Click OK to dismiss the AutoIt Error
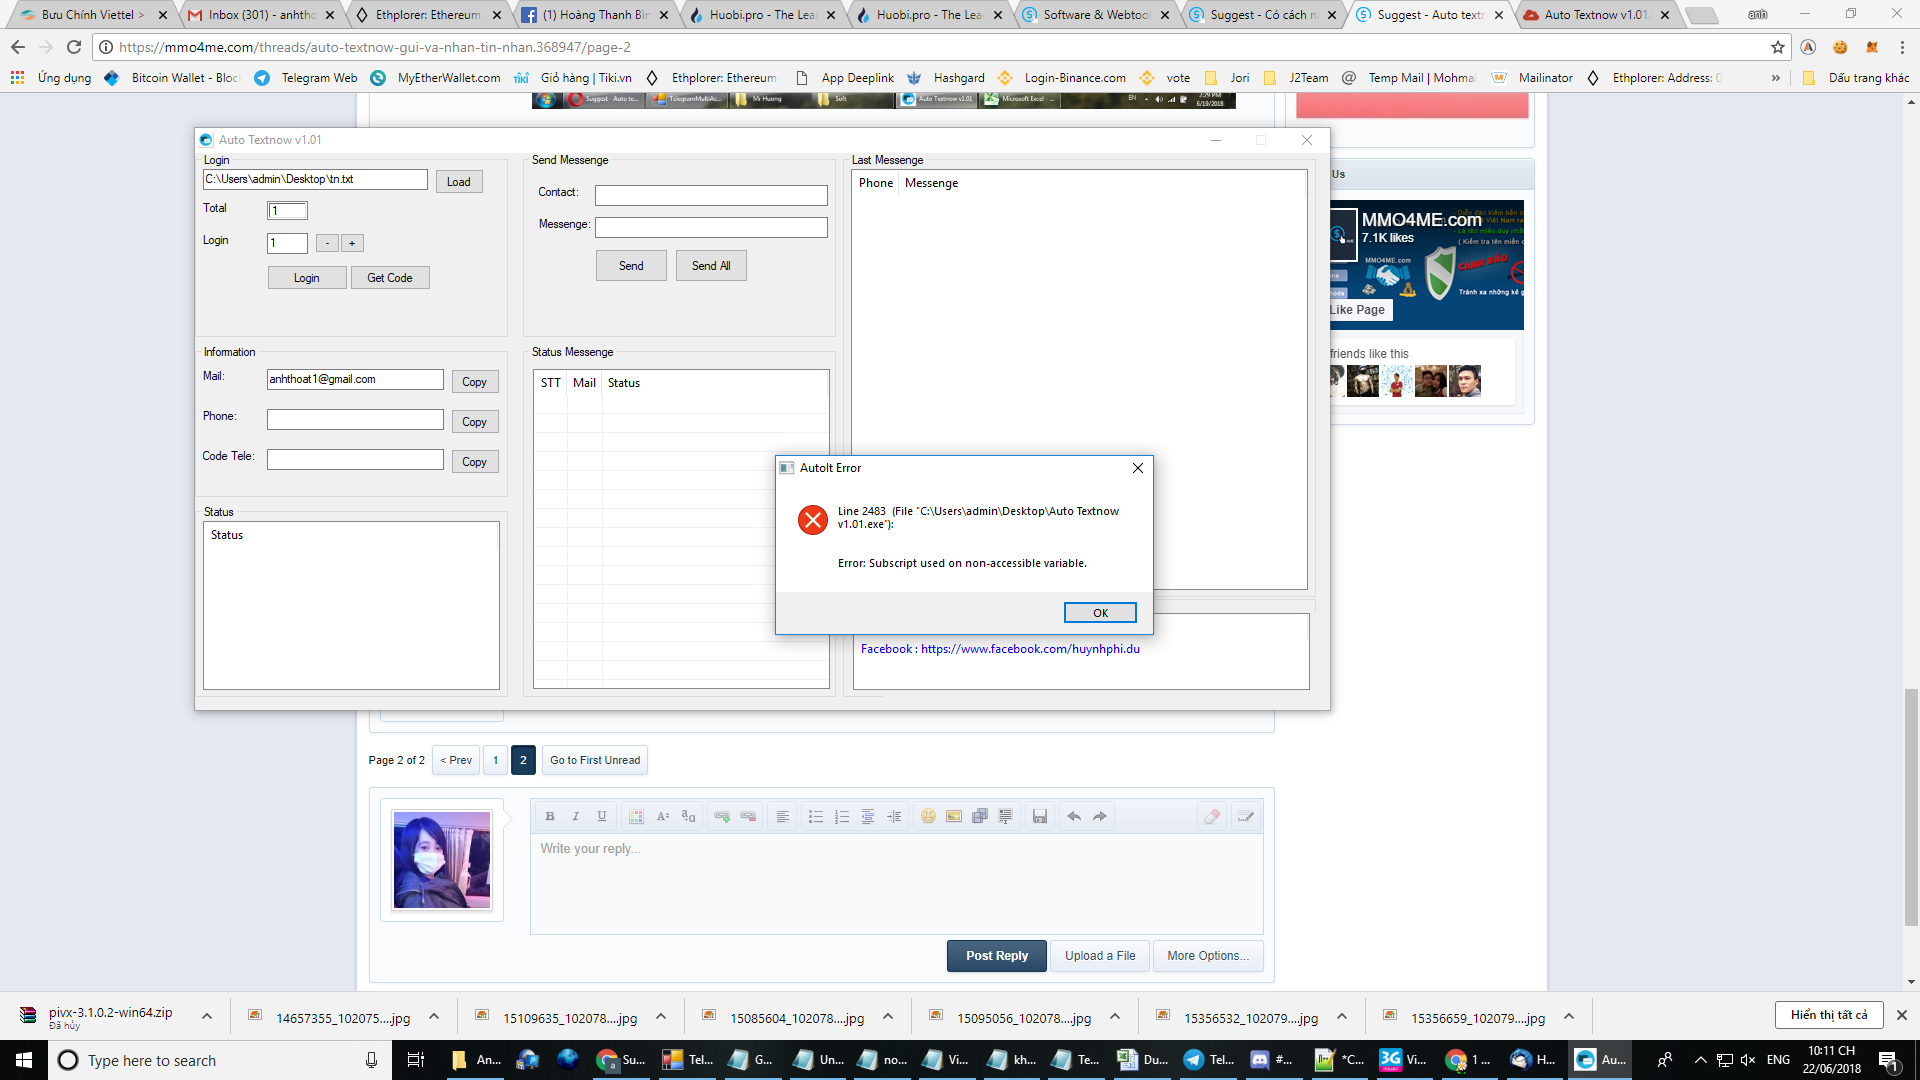 pos(1098,612)
